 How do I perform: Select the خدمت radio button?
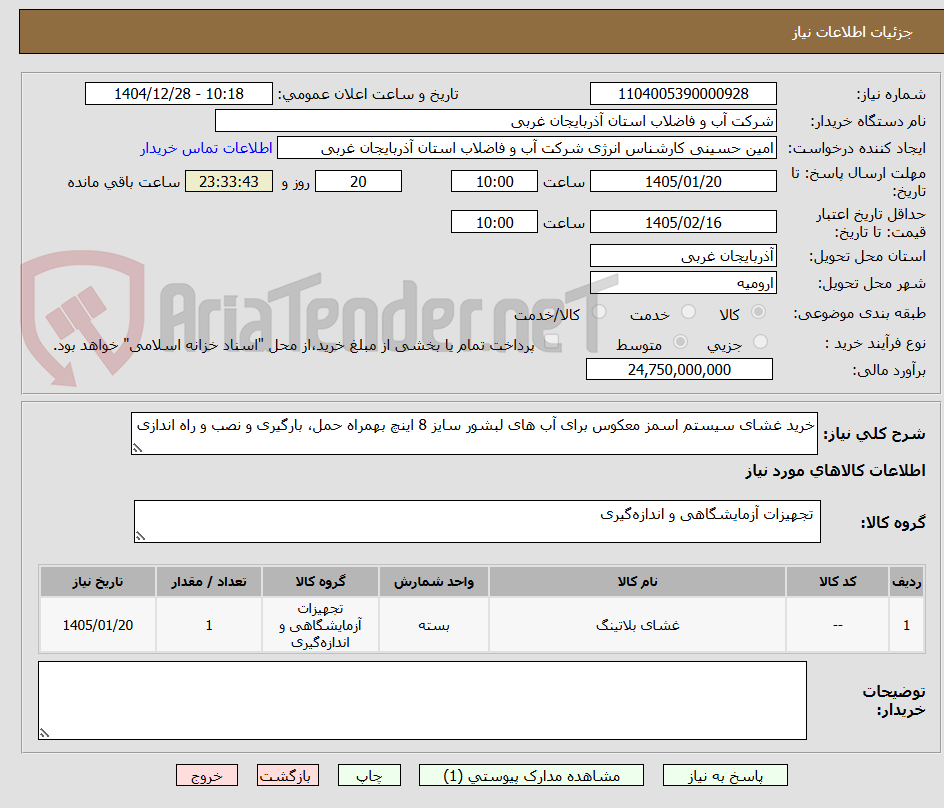click(x=688, y=312)
